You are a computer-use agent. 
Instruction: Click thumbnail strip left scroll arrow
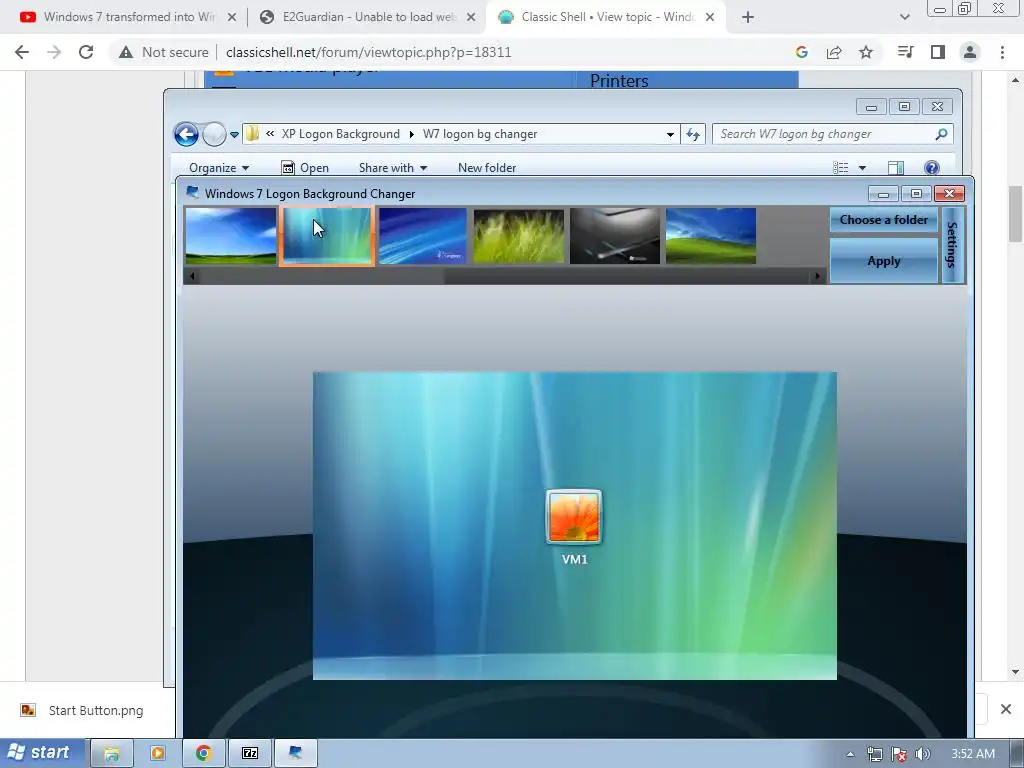coord(192,276)
